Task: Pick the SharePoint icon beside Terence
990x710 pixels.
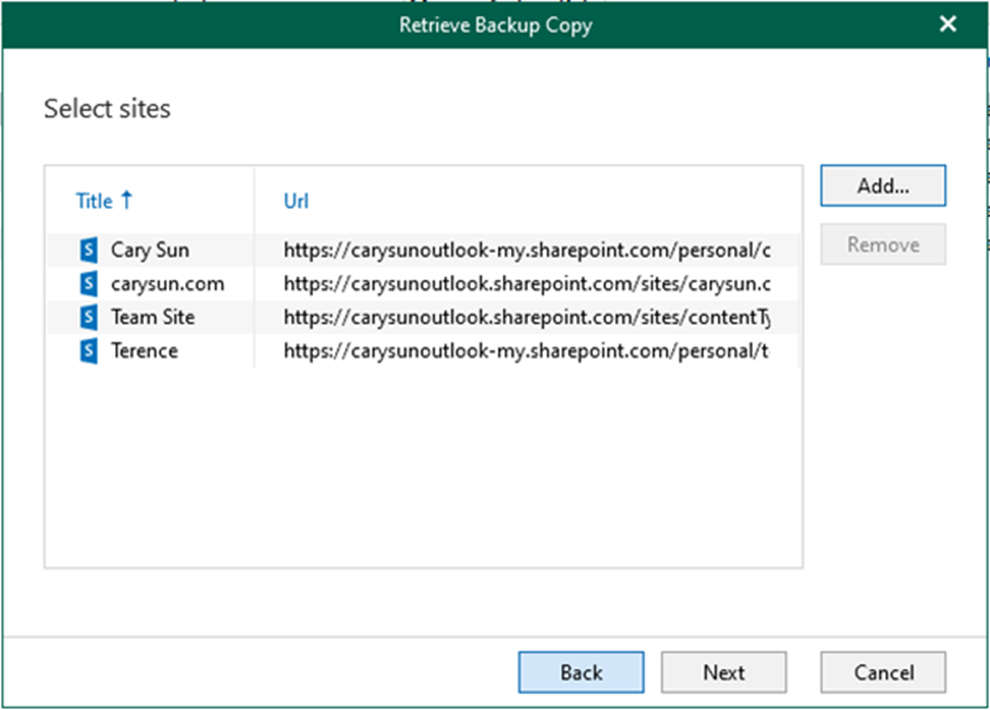Action: click(x=89, y=351)
